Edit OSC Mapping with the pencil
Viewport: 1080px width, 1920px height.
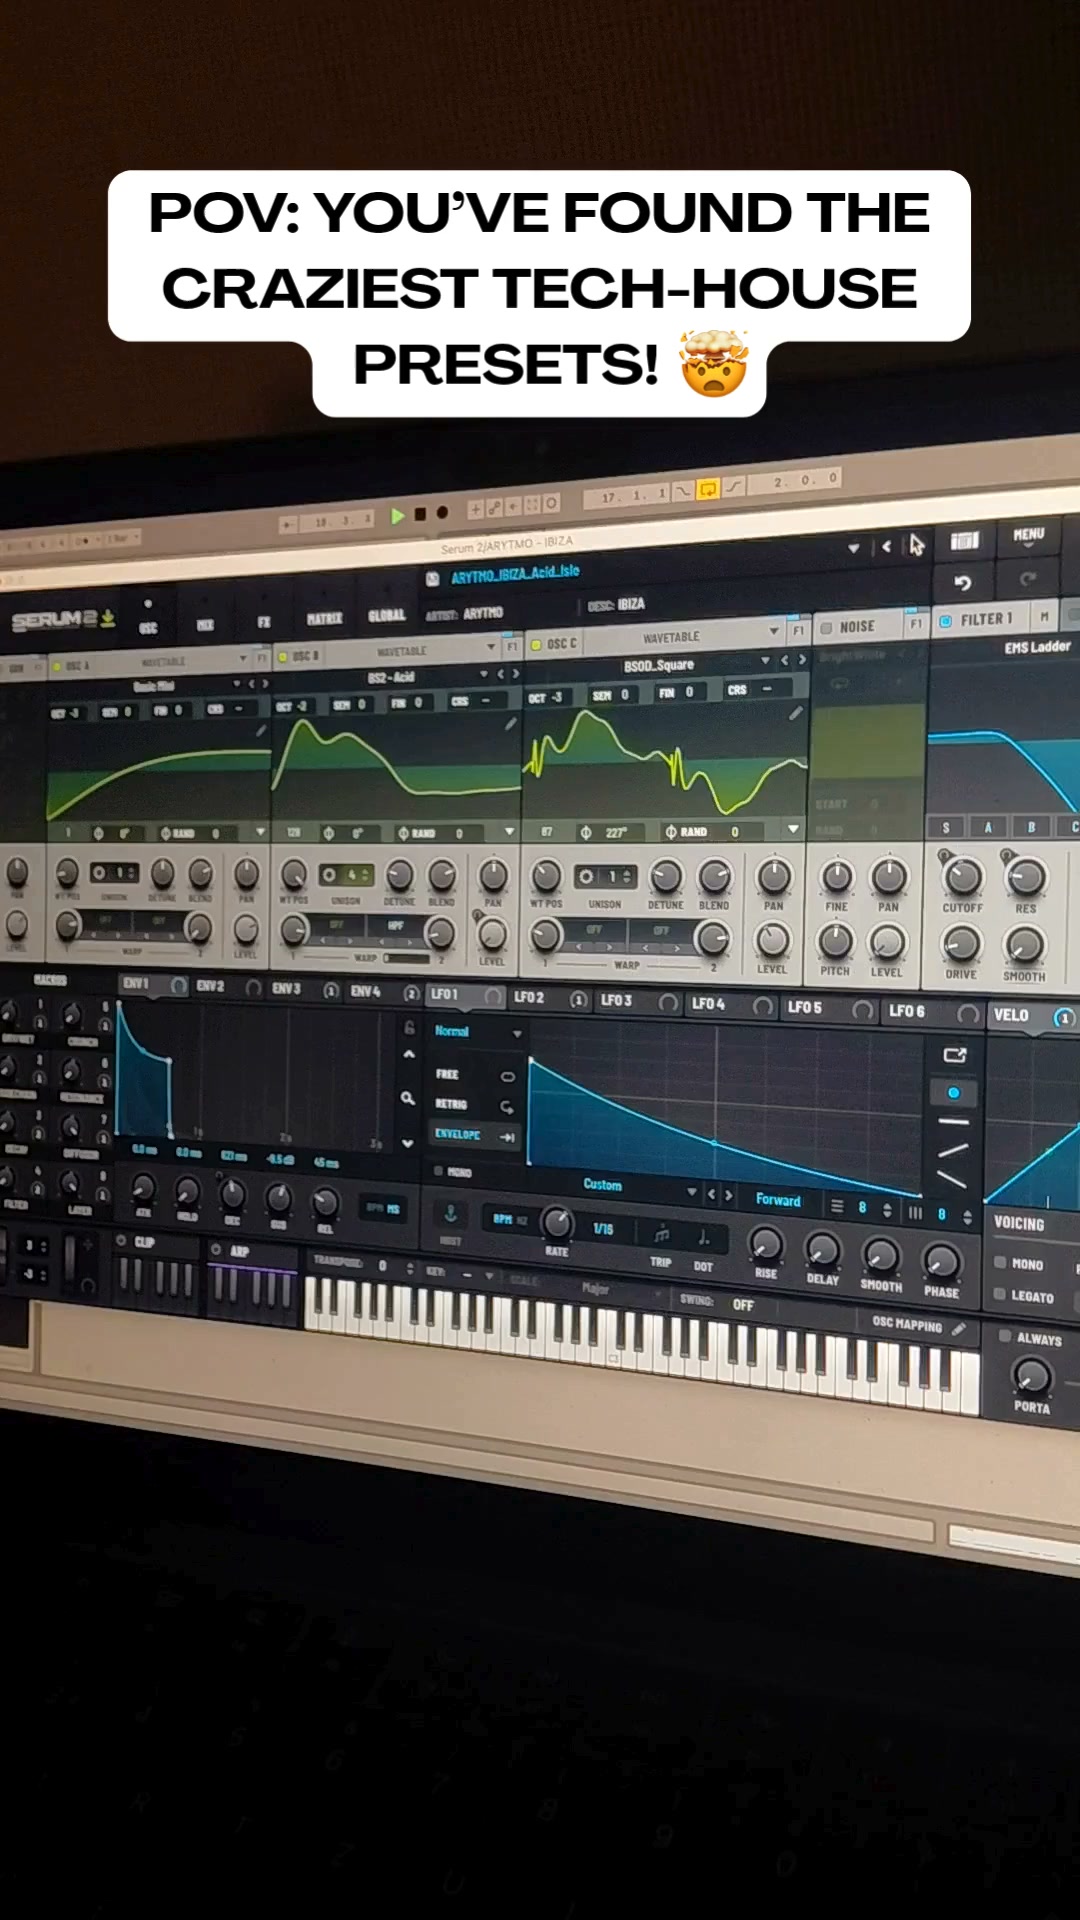(x=959, y=1329)
